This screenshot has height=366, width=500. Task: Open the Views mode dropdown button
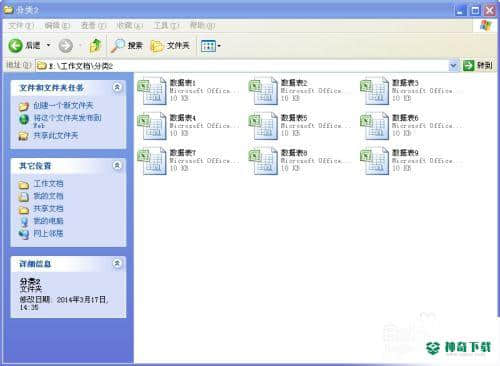[211, 46]
